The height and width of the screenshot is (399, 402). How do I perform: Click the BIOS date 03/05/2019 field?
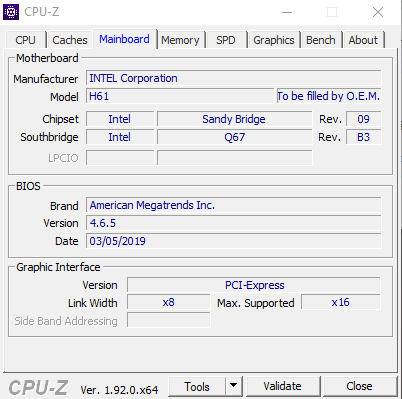pos(233,241)
